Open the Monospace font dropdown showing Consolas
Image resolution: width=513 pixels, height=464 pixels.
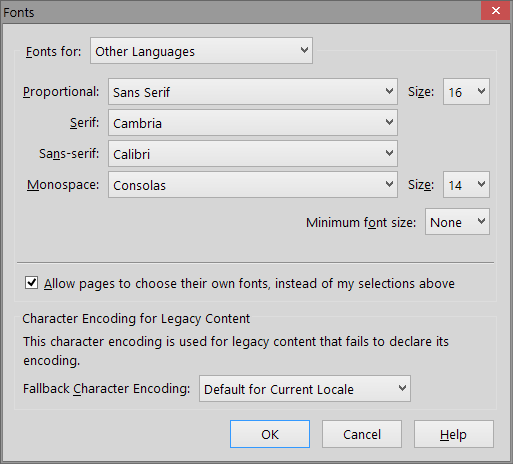[253, 185]
